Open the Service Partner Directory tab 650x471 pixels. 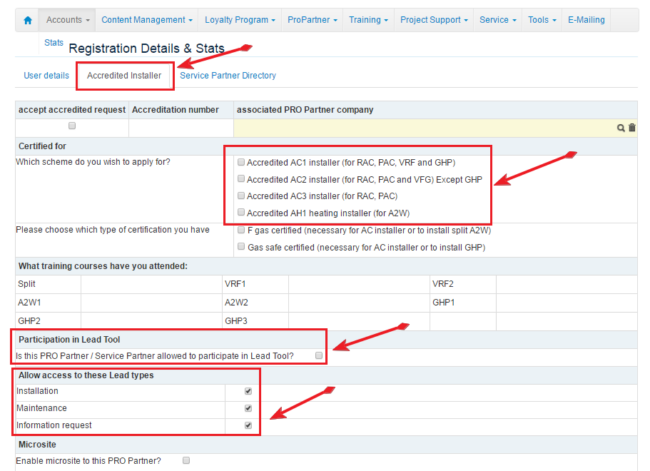pyautogui.click(x=228, y=76)
